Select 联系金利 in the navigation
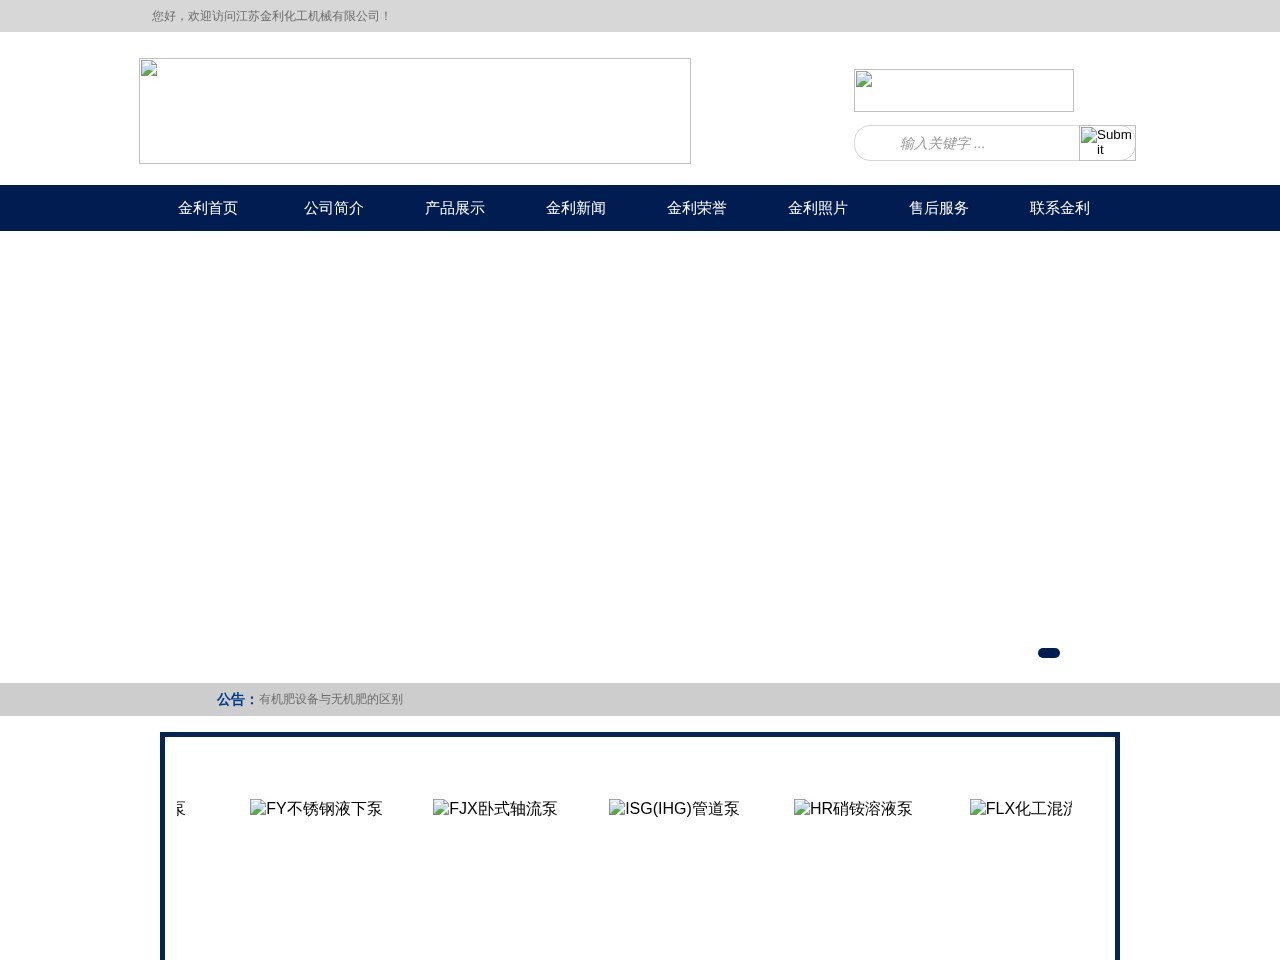This screenshot has height=960, width=1280. [1059, 208]
